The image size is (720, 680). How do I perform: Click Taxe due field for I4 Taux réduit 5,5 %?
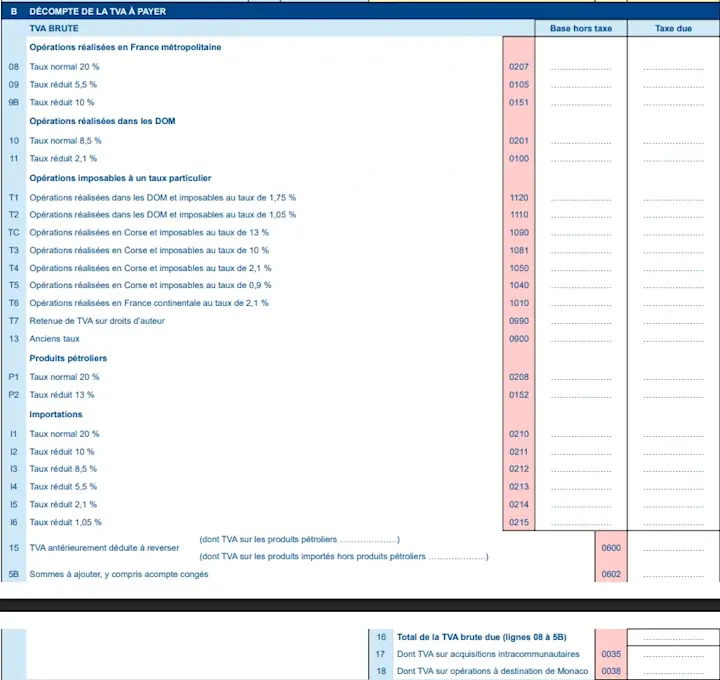click(673, 487)
